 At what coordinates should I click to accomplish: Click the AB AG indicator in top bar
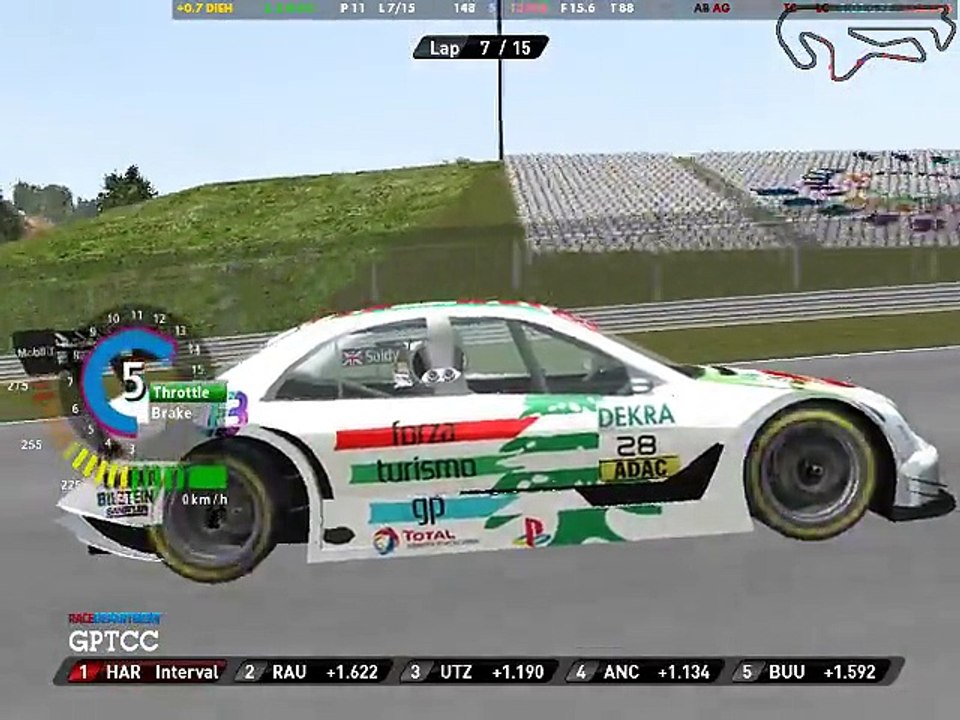712,9
